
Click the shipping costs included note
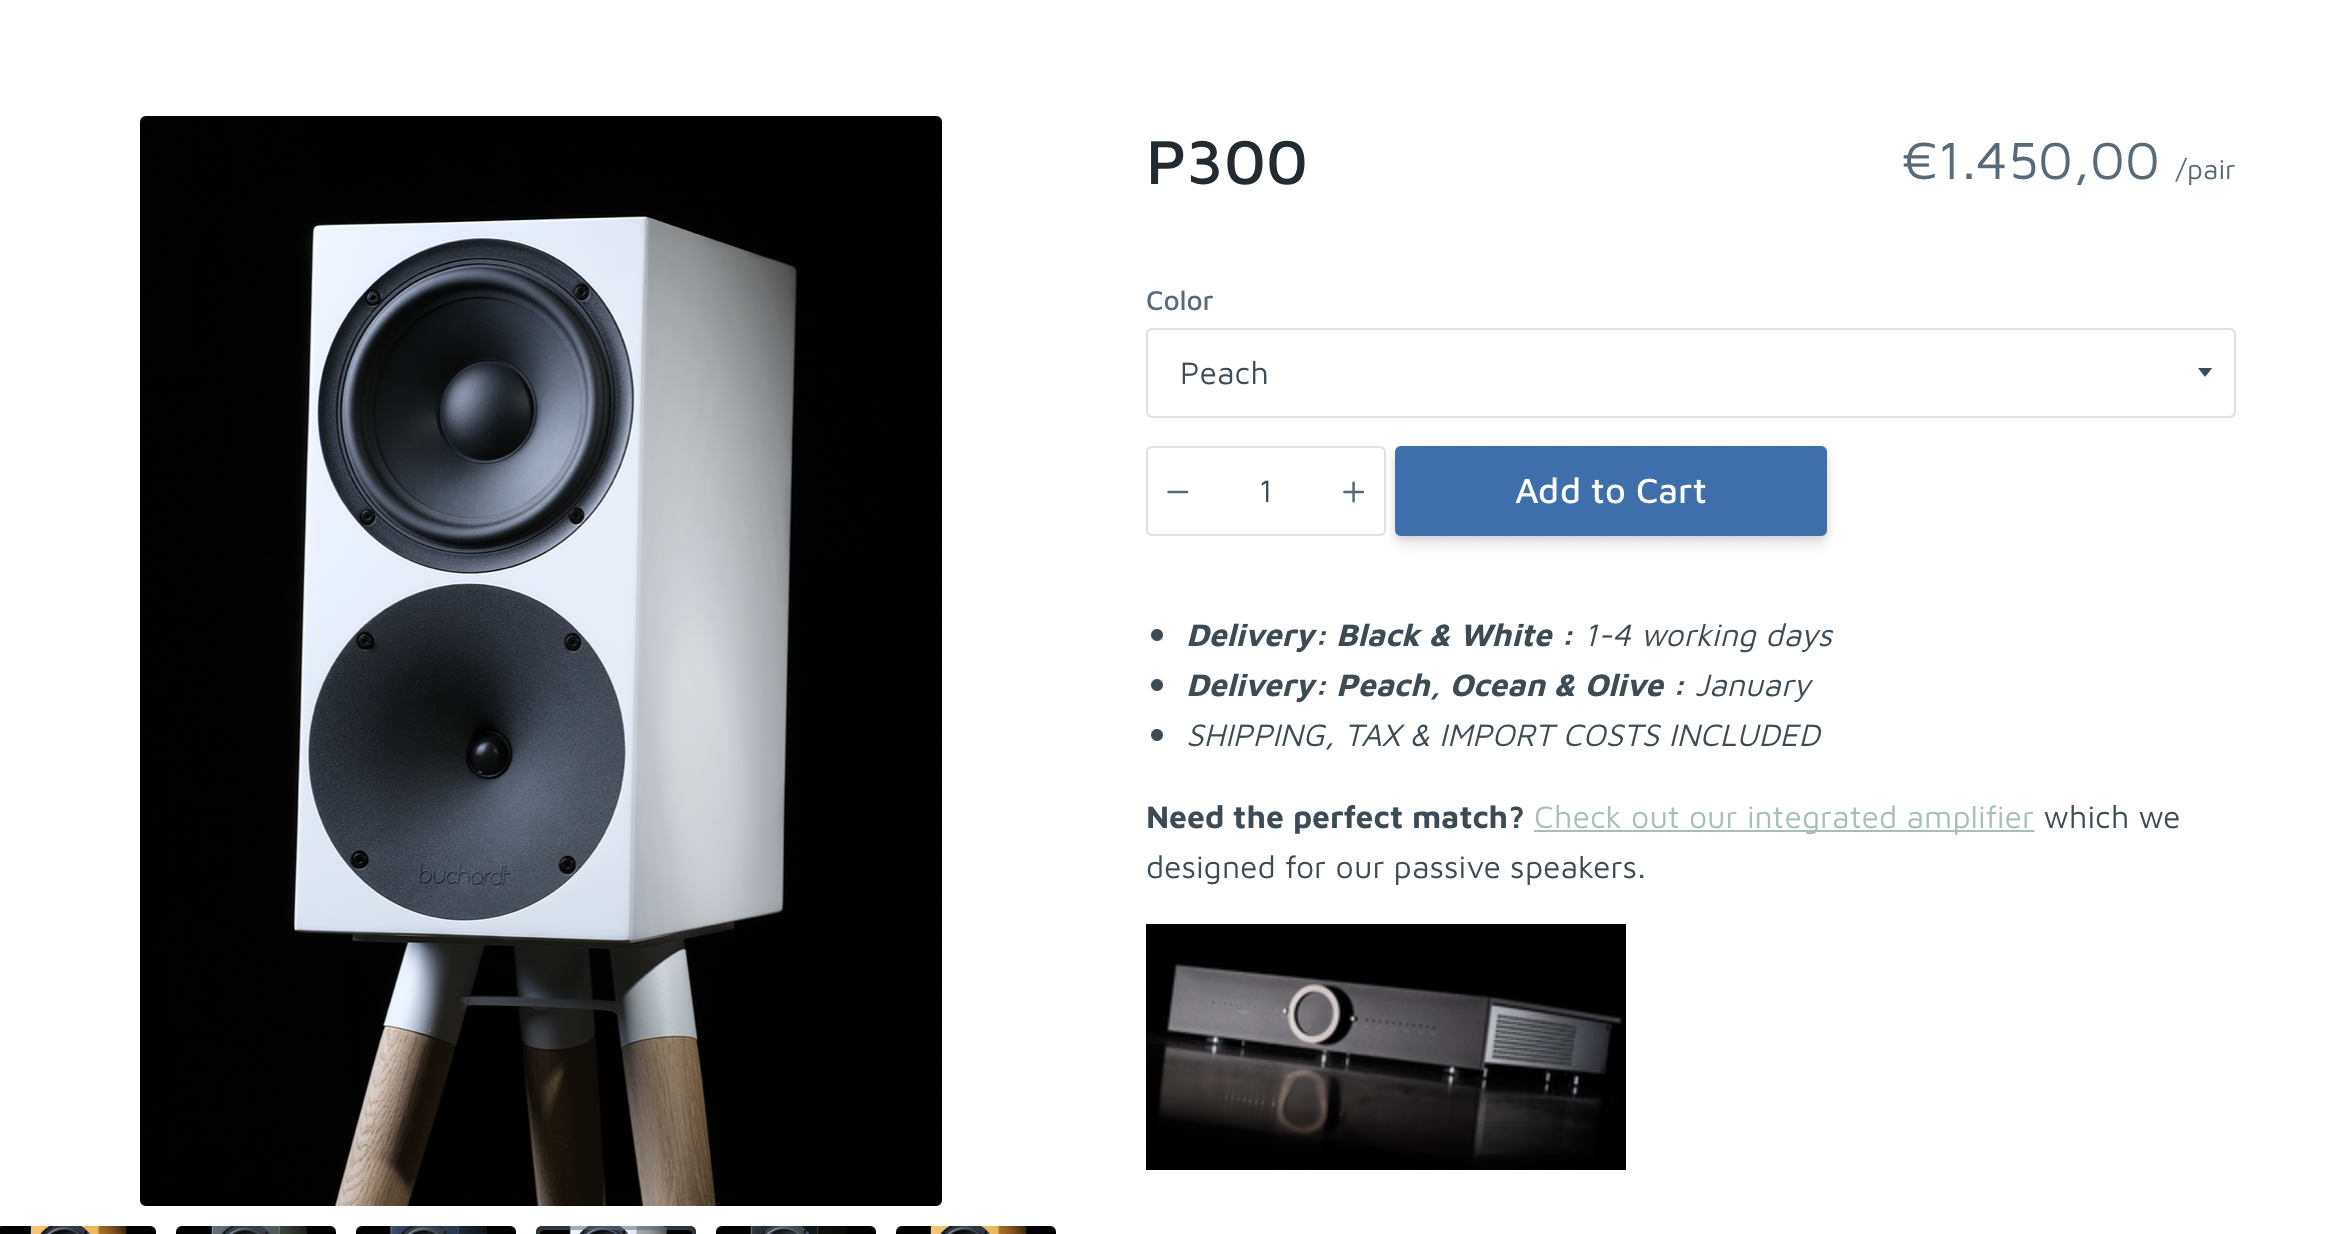point(1504,735)
